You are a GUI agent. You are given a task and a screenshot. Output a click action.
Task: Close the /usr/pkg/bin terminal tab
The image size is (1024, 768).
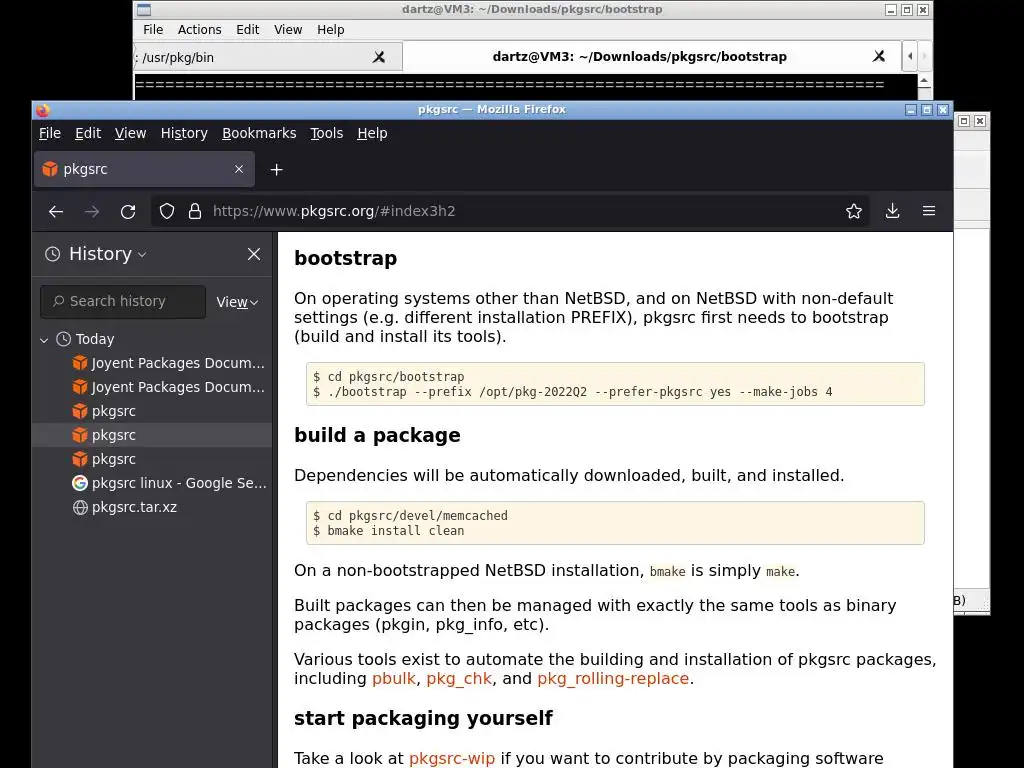(379, 57)
